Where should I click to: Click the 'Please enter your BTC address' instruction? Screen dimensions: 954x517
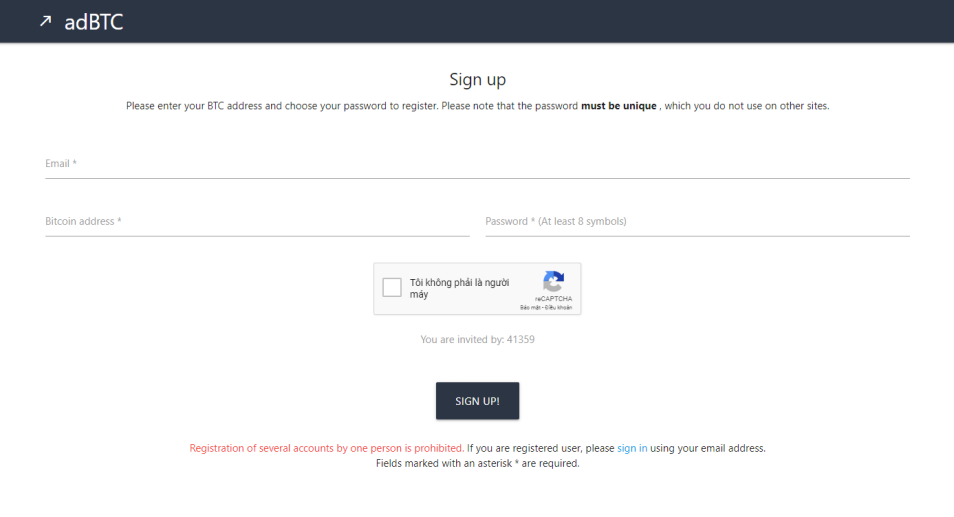478,106
